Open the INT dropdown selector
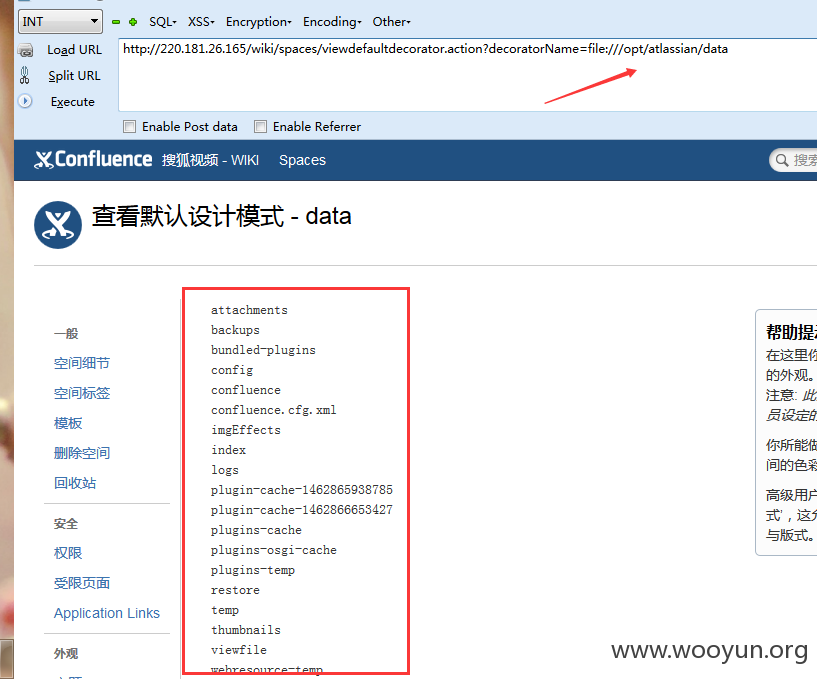The height and width of the screenshot is (679, 817). (60, 22)
